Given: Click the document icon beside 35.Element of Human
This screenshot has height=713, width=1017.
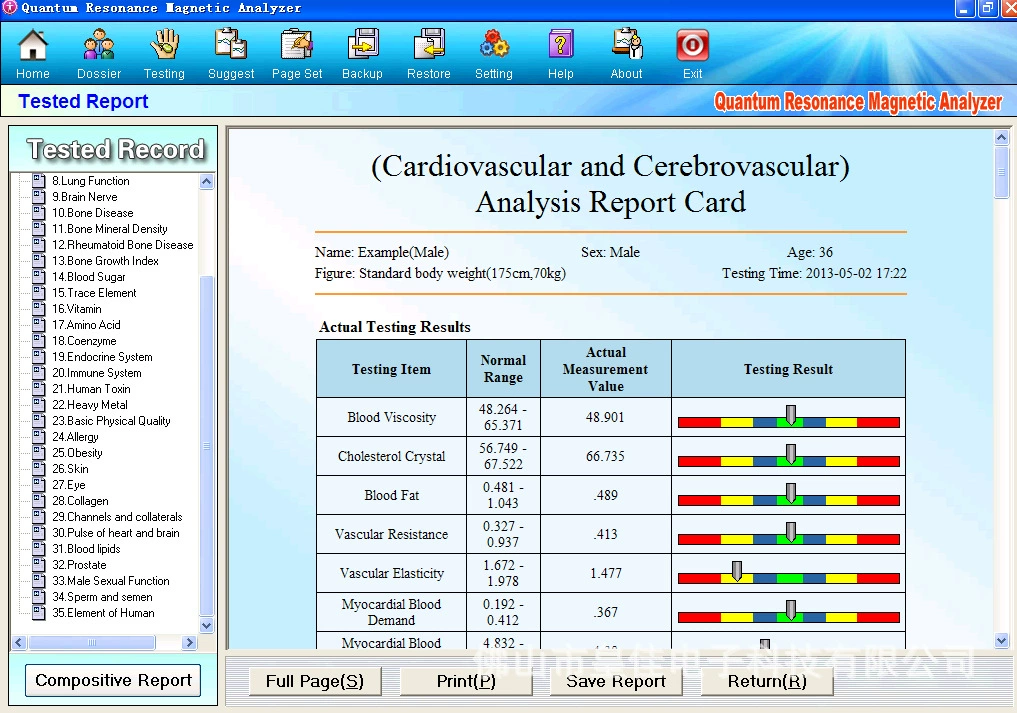Looking at the screenshot, I should coord(39,612).
